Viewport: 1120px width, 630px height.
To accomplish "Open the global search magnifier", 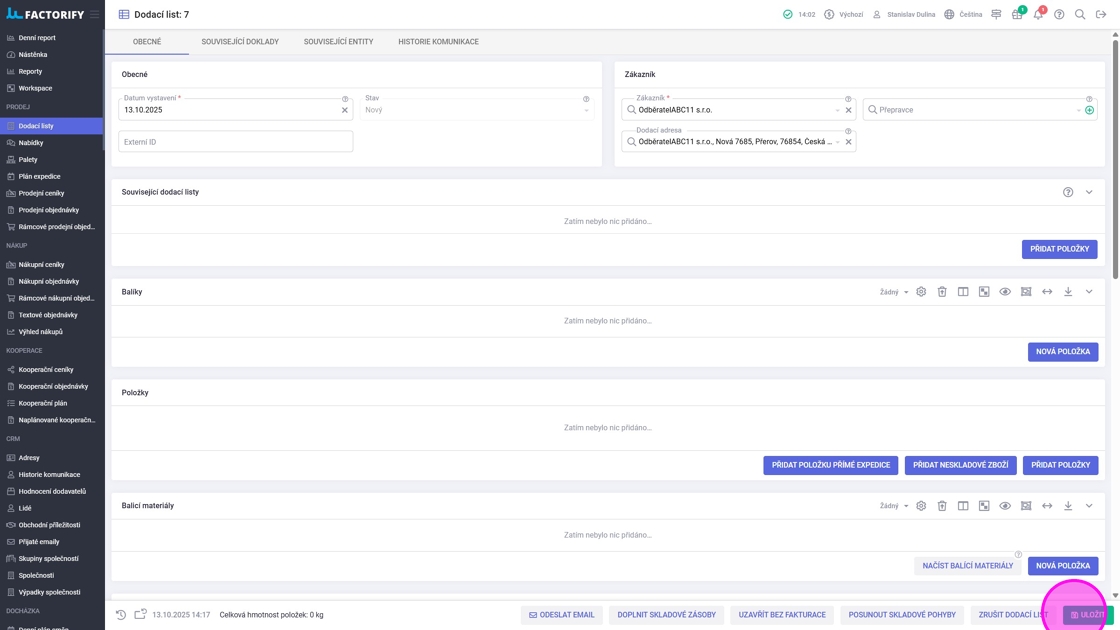I will (1080, 15).
